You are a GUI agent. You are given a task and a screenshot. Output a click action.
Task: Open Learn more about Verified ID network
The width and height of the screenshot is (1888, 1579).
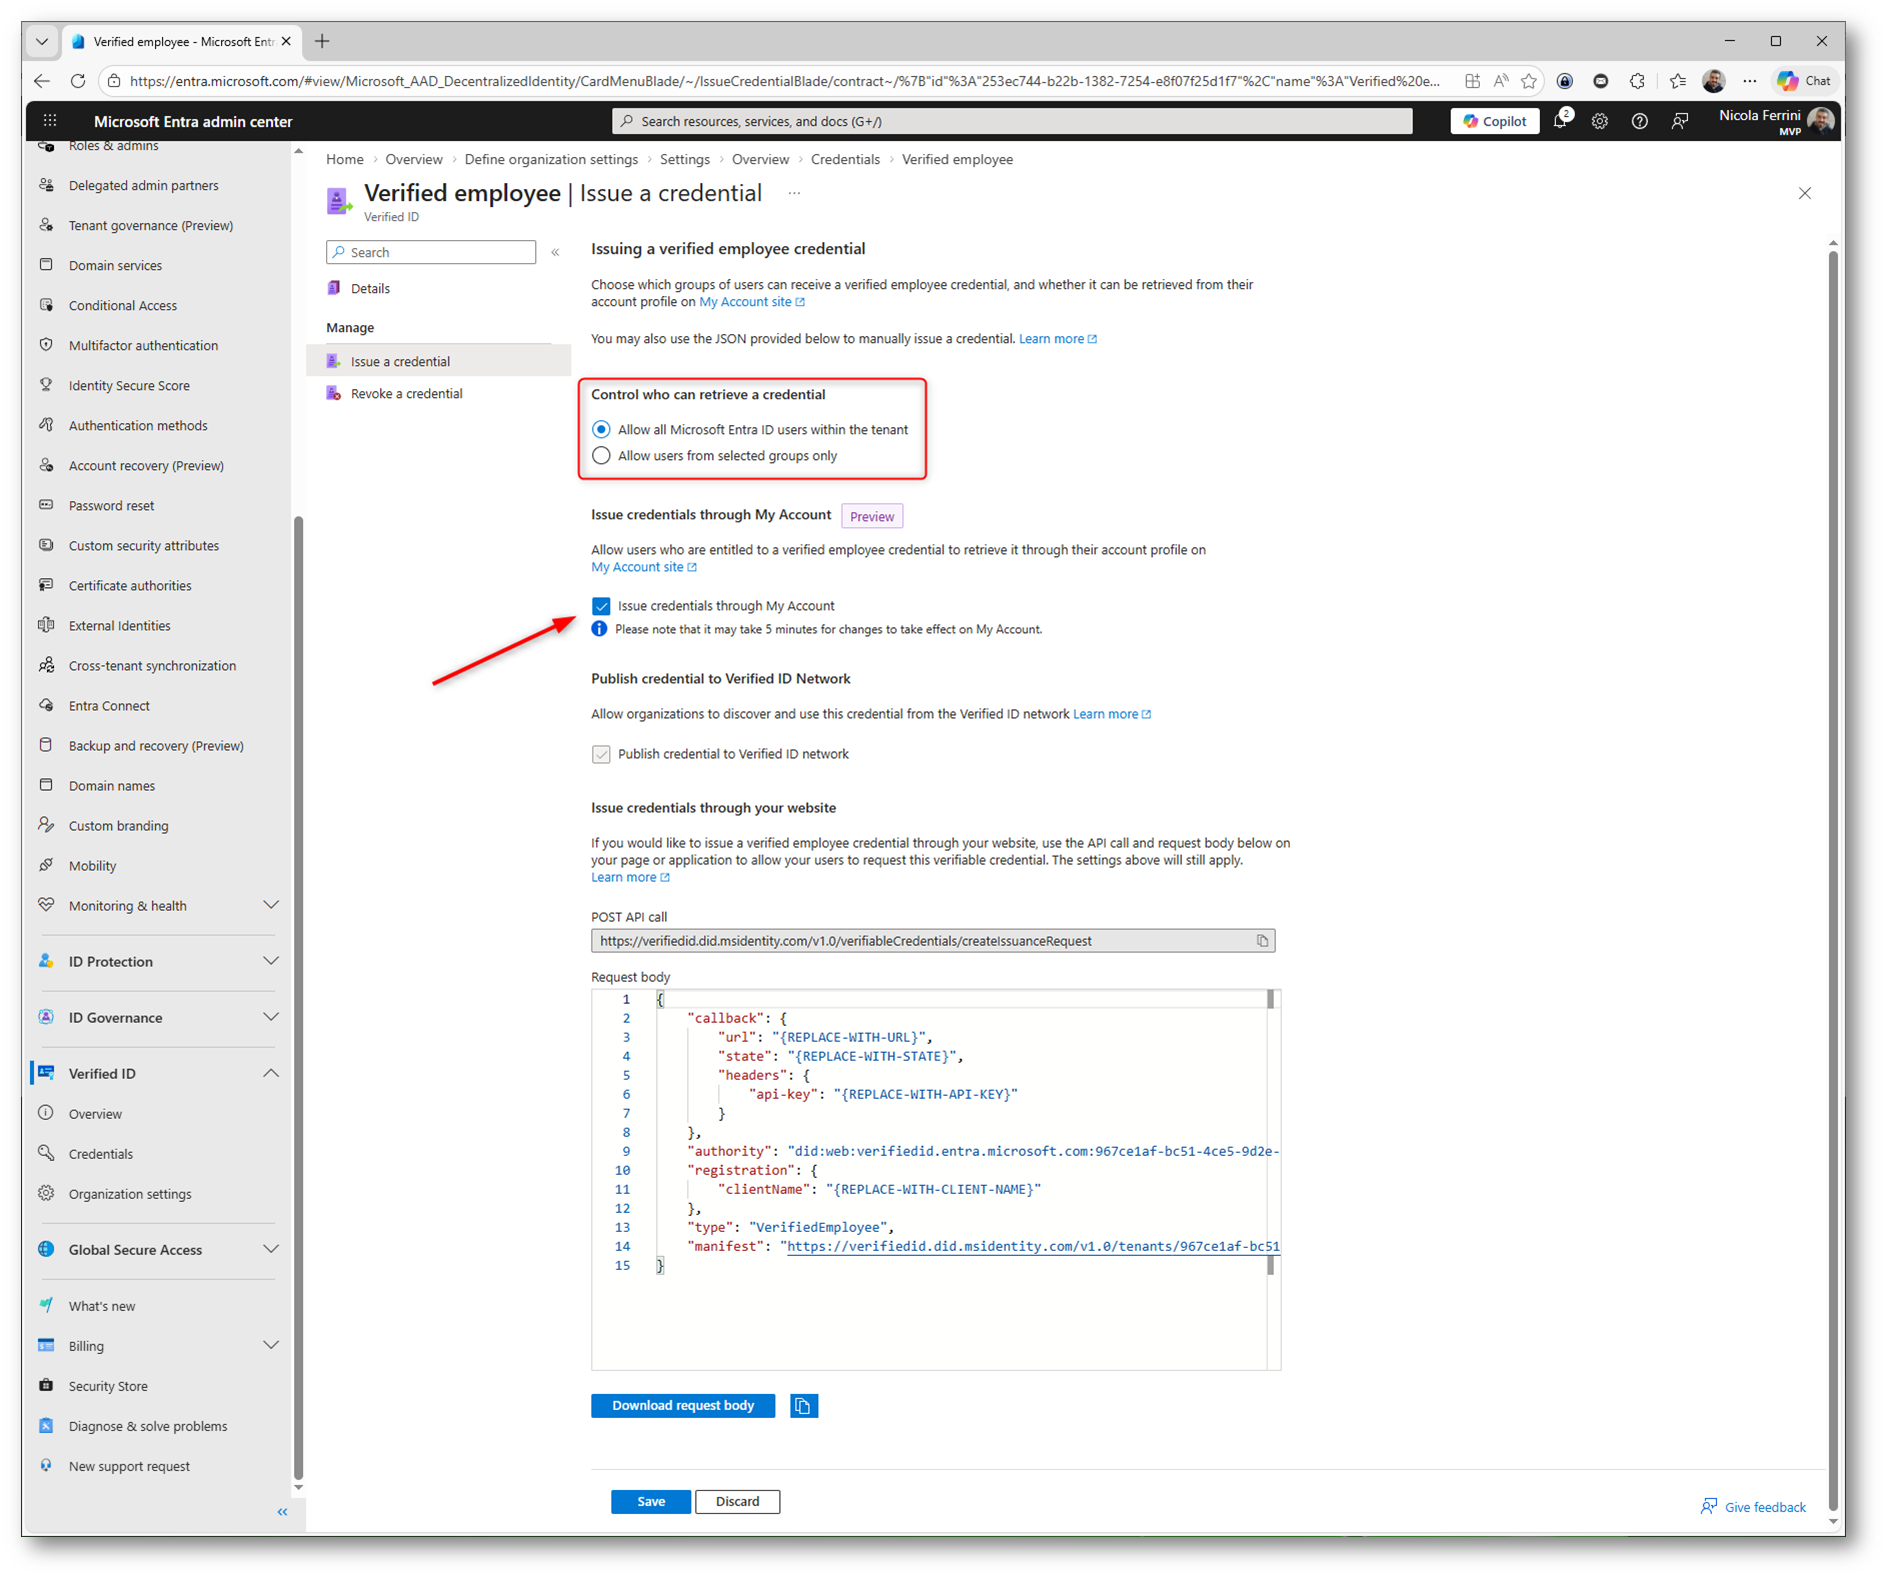click(x=1112, y=714)
